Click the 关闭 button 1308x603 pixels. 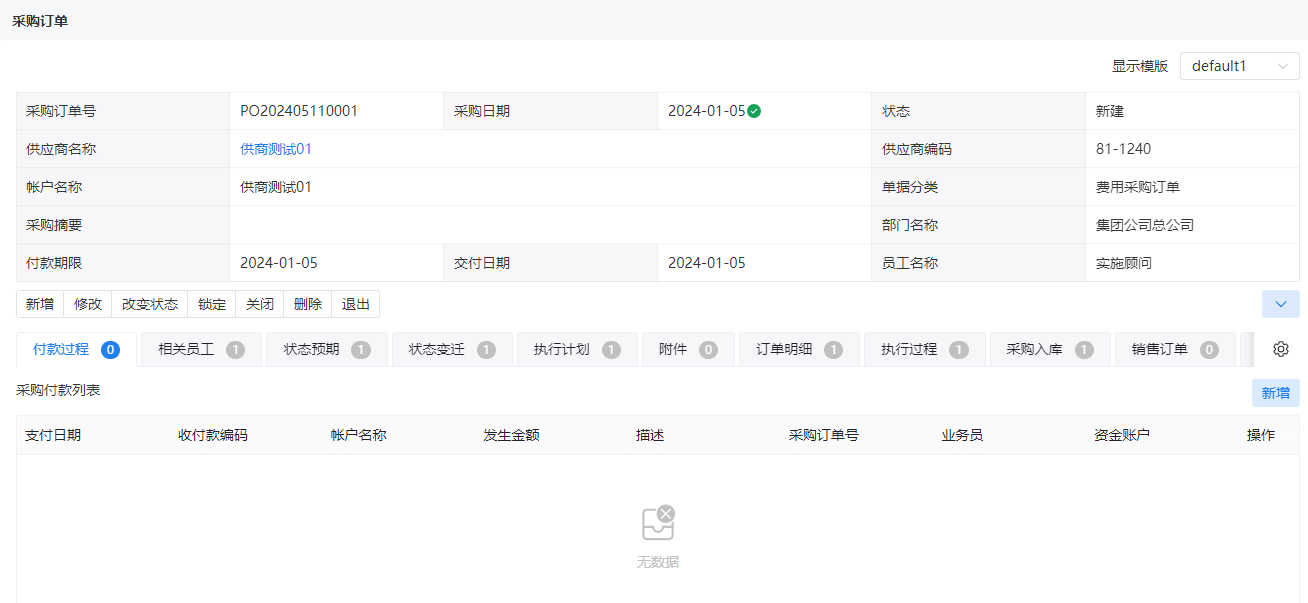coord(260,304)
